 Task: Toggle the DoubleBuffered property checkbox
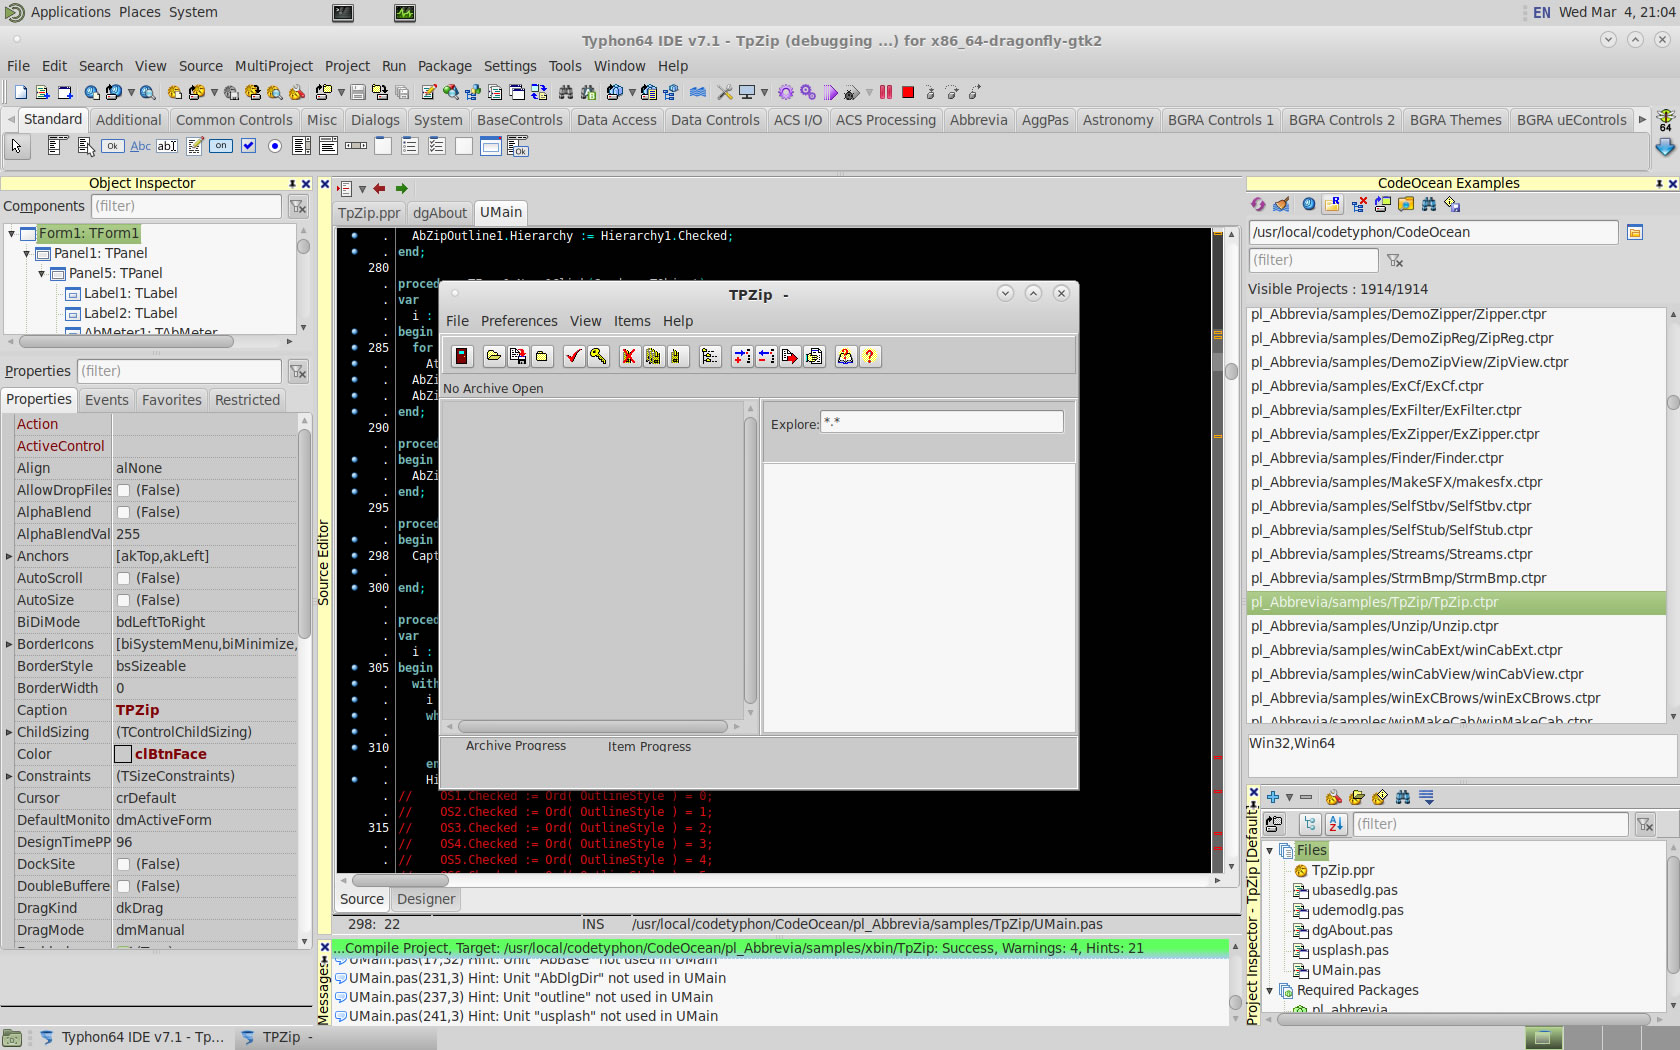[124, 886]
